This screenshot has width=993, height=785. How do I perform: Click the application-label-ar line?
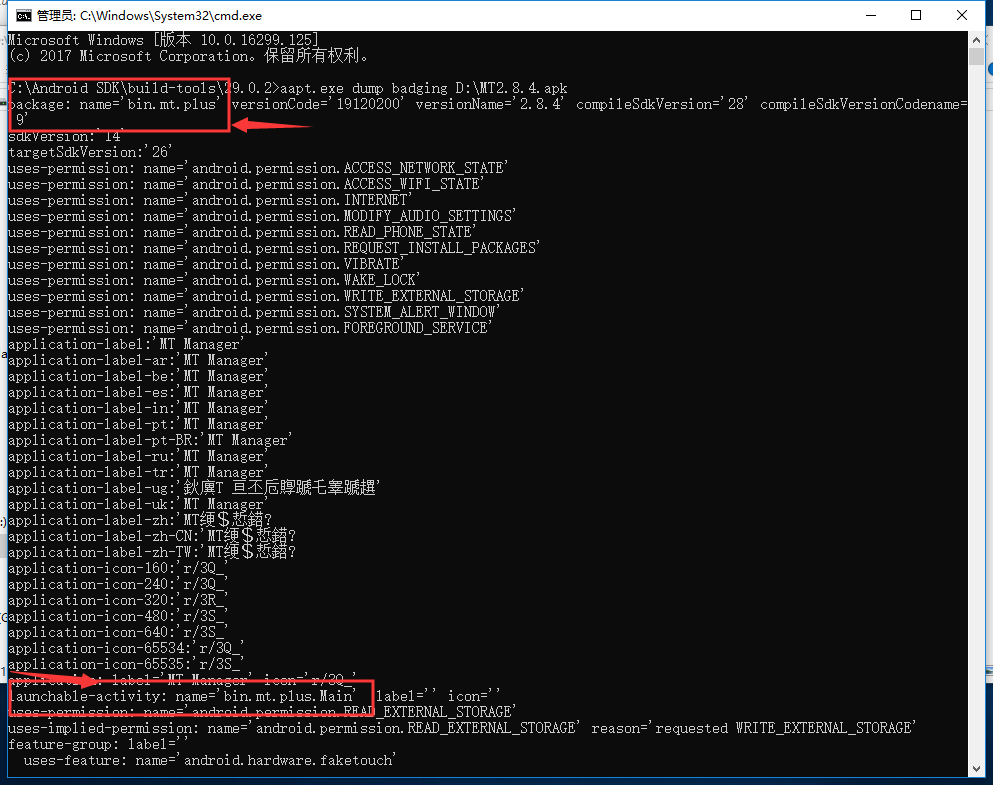(x=138, y=360)
